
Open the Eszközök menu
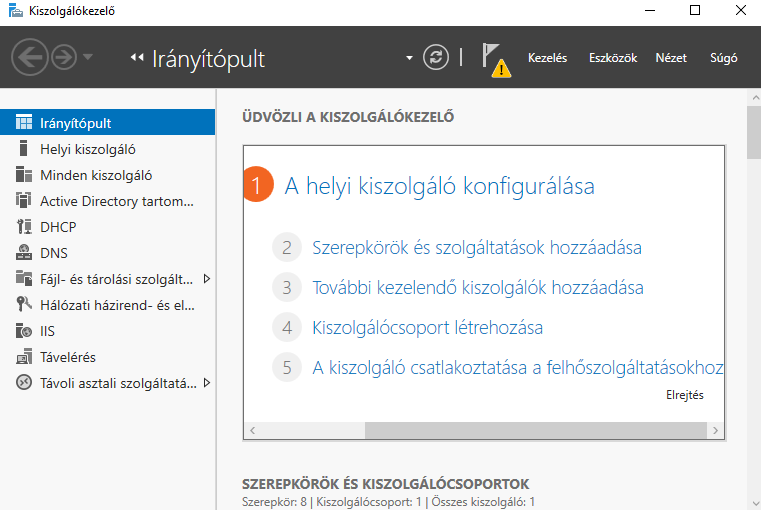(x=613, y=58)
